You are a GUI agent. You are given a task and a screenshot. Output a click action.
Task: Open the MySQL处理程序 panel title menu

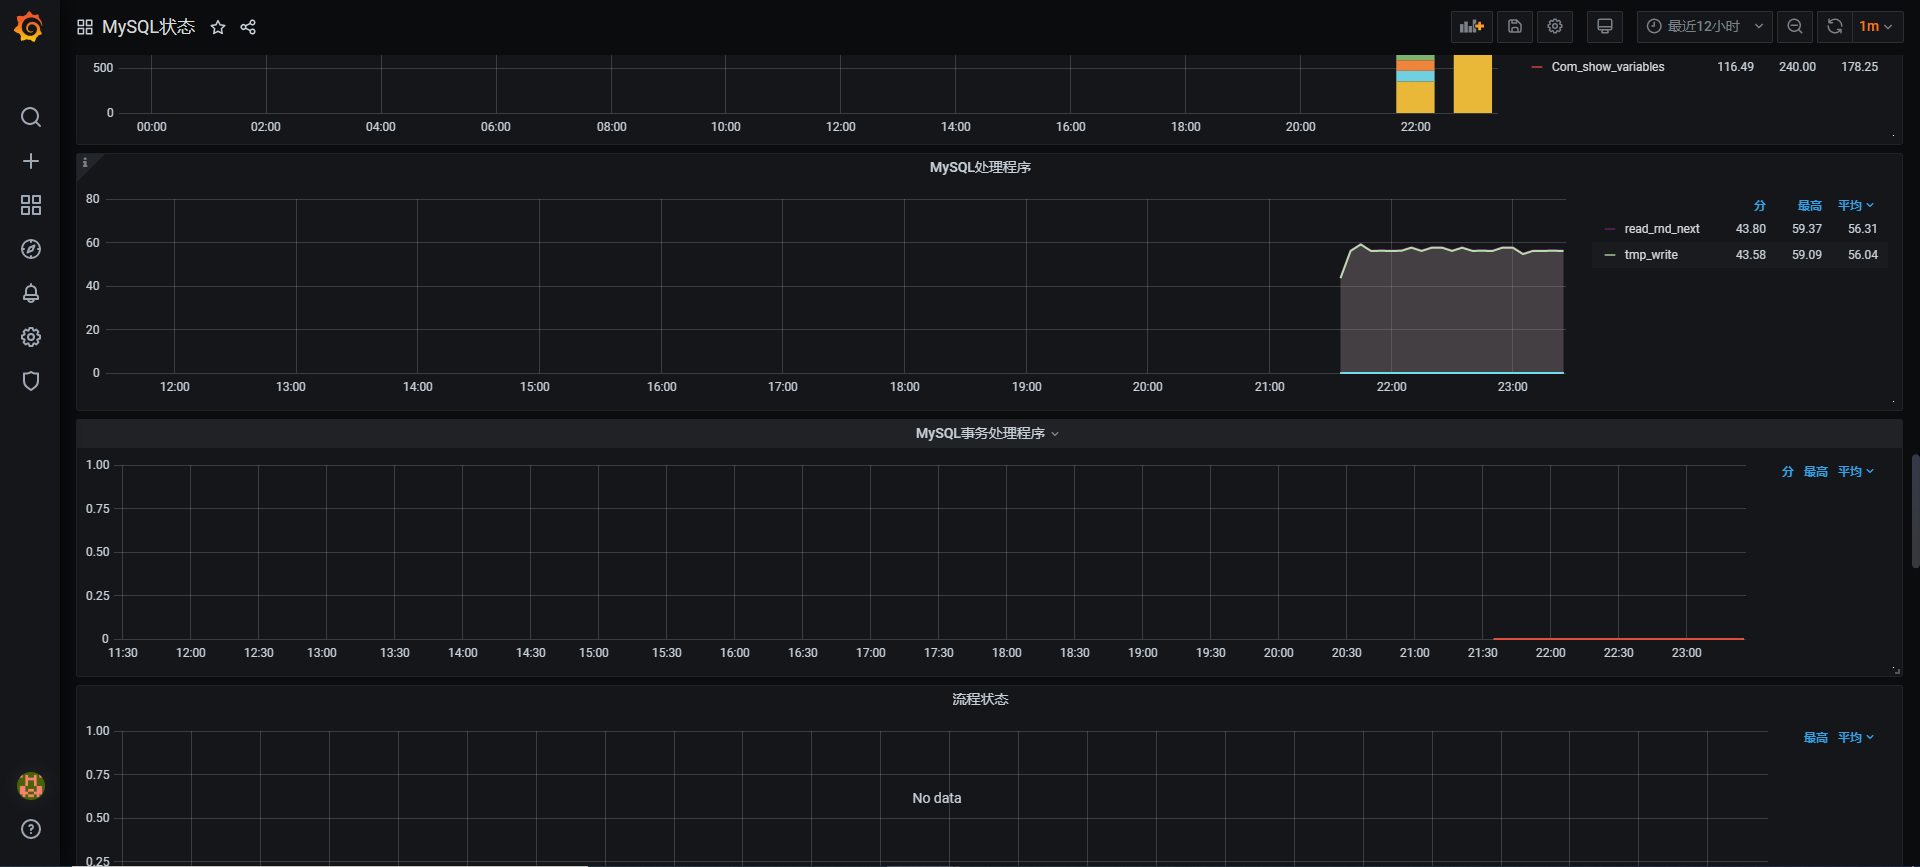(980, 167)
